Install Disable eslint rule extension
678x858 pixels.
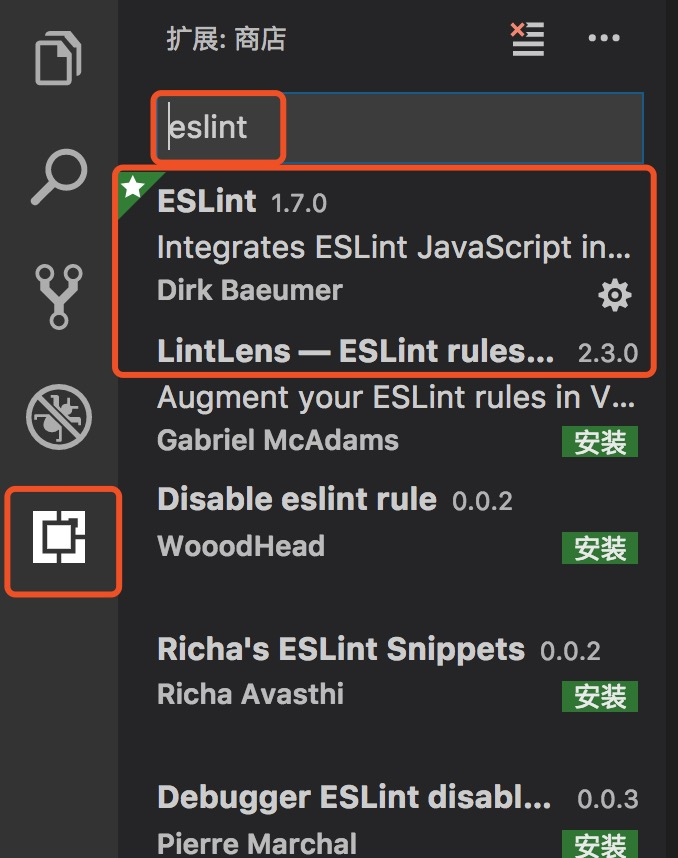(600, 547)
